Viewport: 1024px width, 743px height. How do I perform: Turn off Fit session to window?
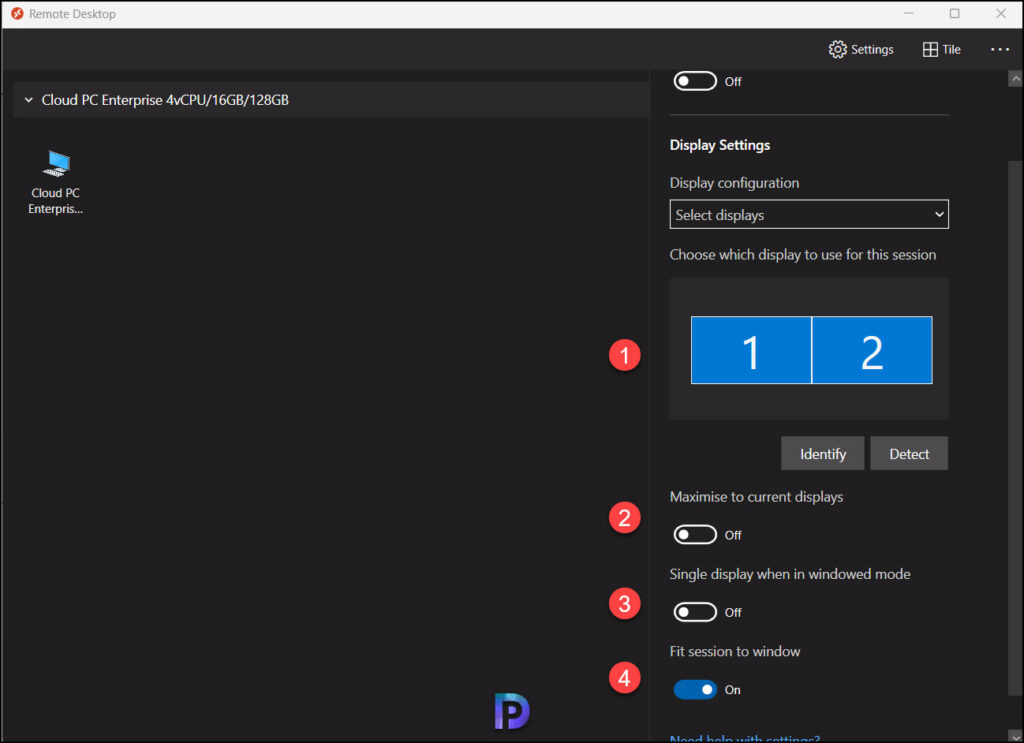click(695, 689)
